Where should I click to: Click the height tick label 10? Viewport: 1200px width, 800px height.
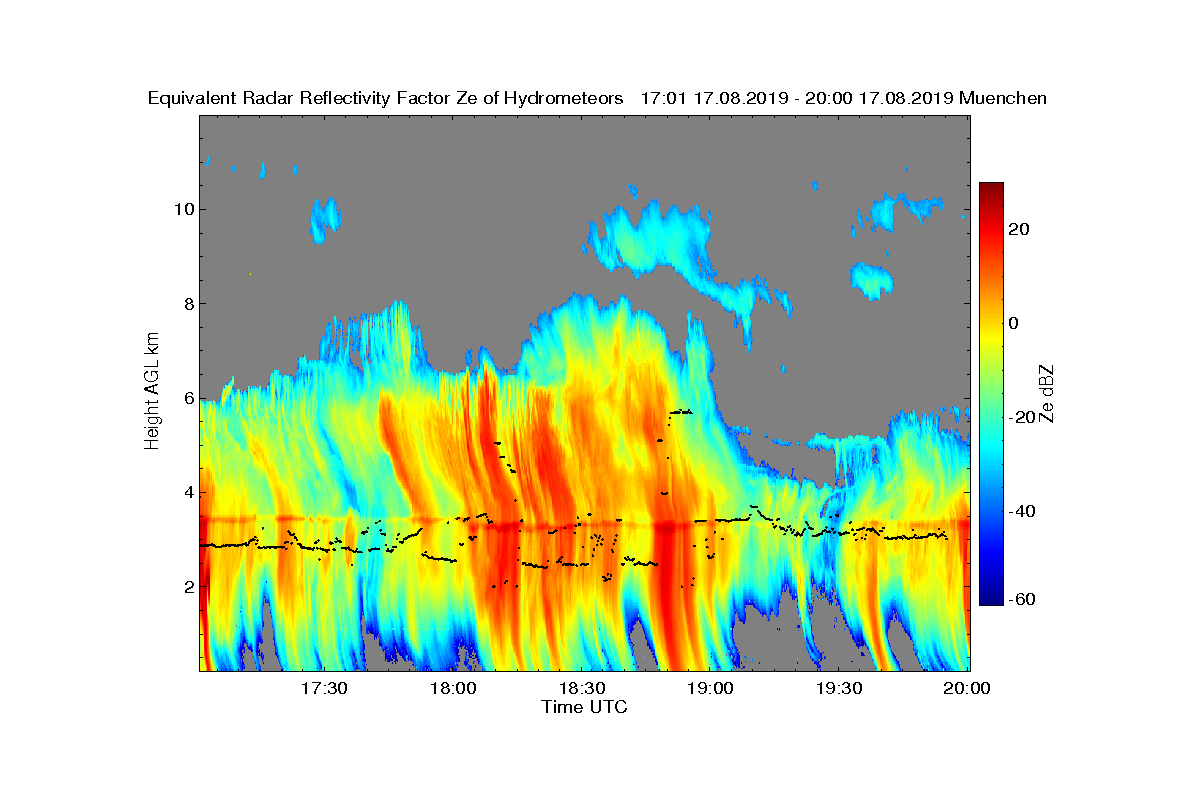pos(183,209)
